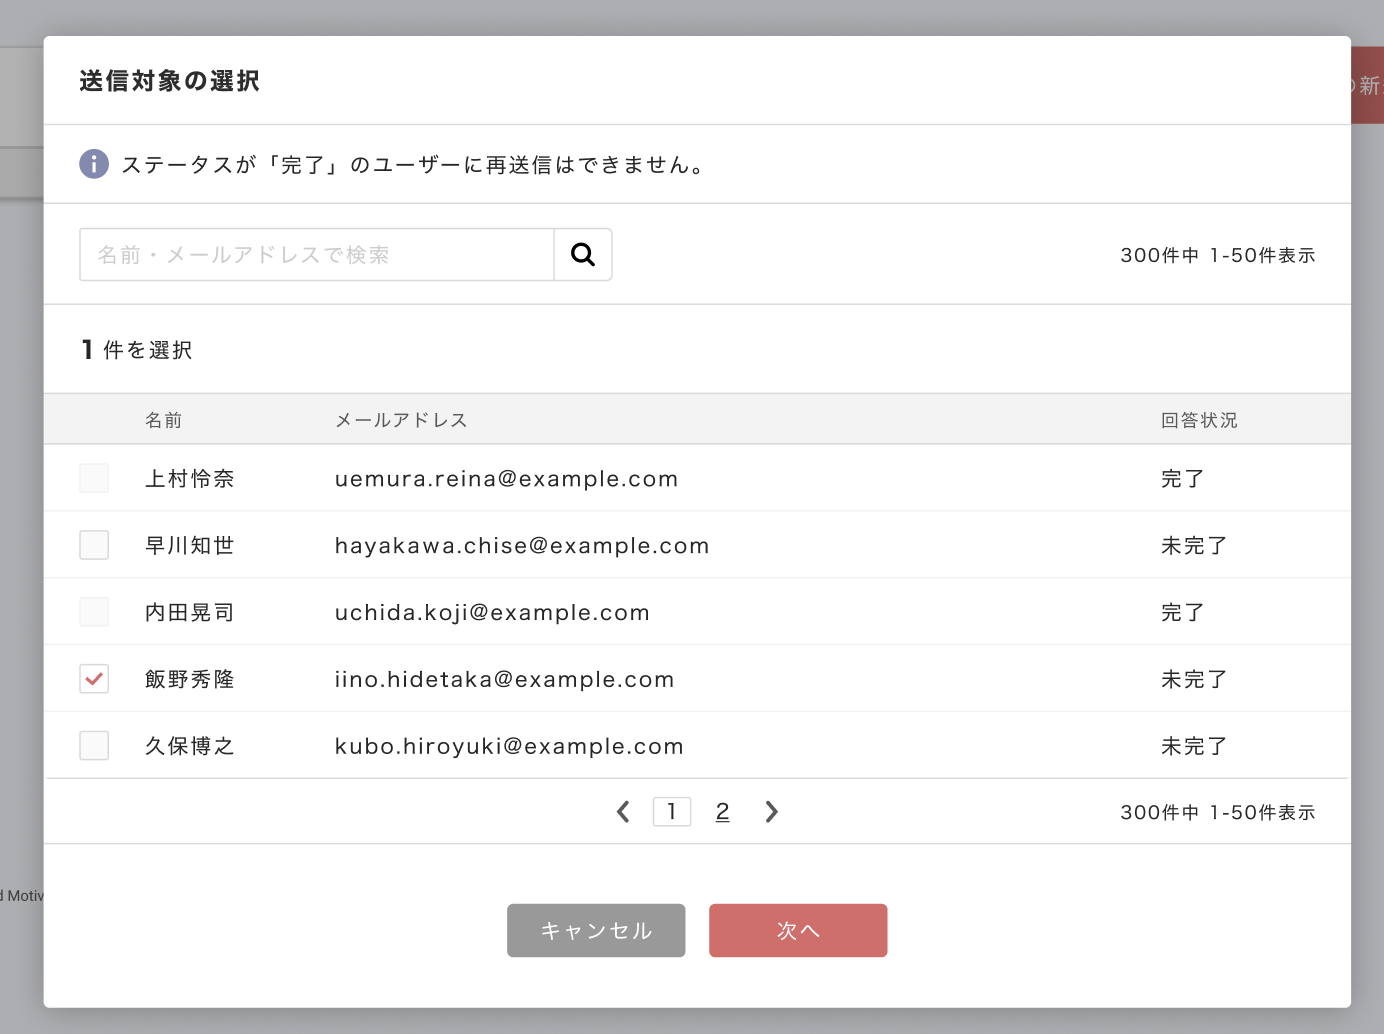Toggle checkbox for 内田晃司

94,612
